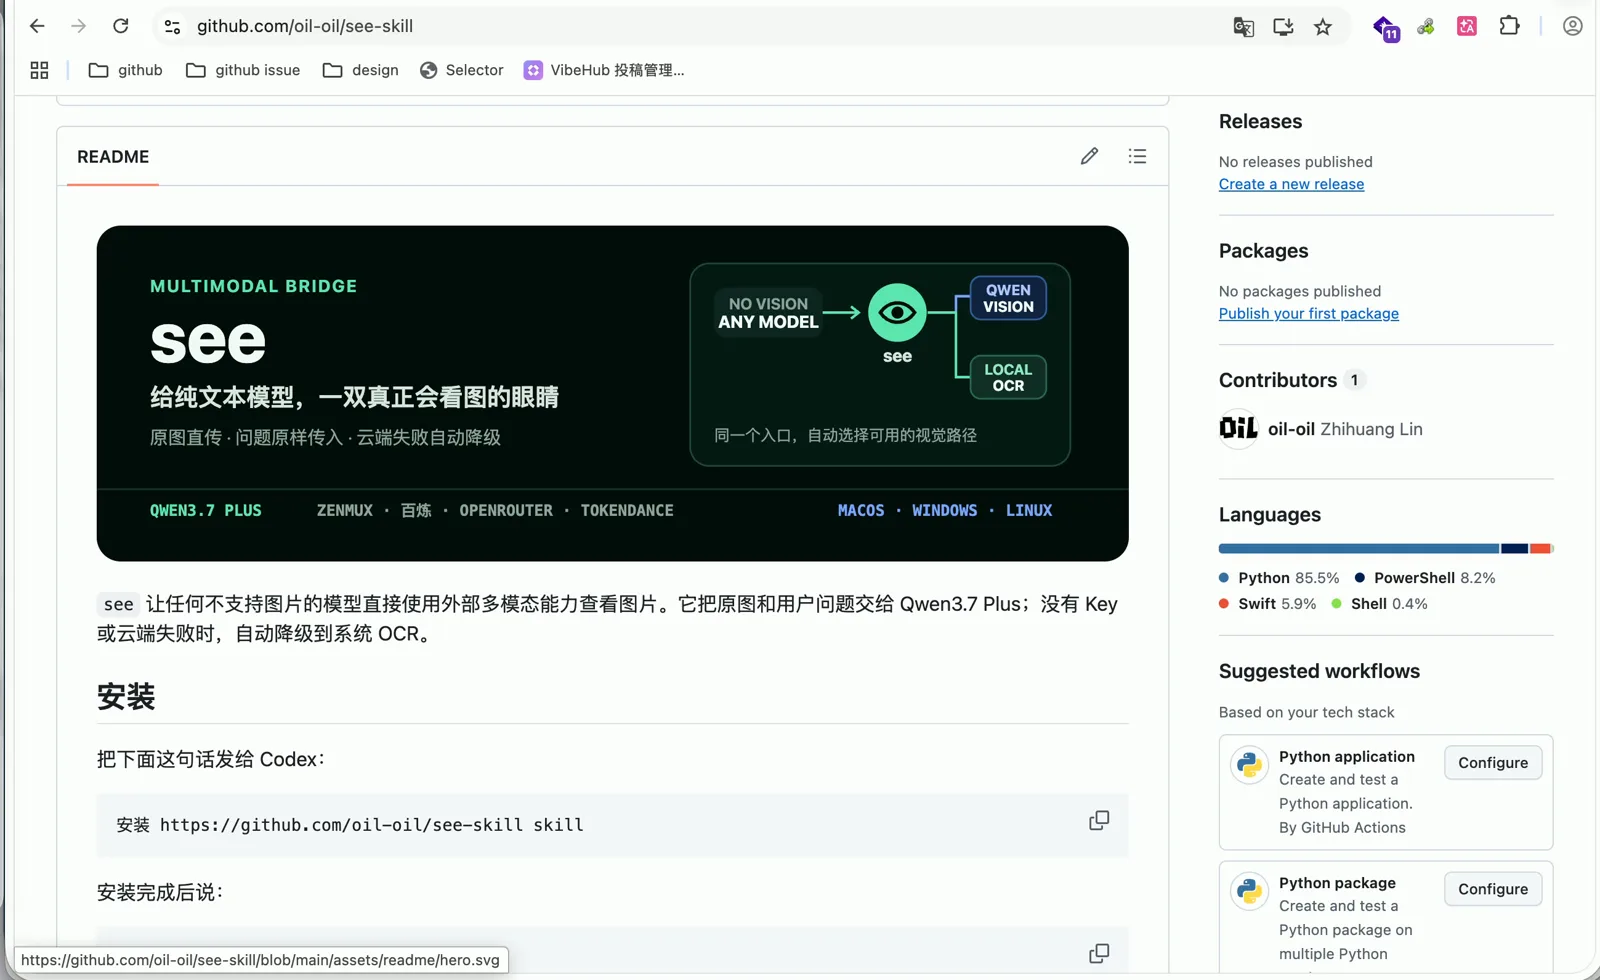The width and height of the screenshot is (1600, 980).
Task: Copy the second code block below
Action: click(x=1099, y=953)
